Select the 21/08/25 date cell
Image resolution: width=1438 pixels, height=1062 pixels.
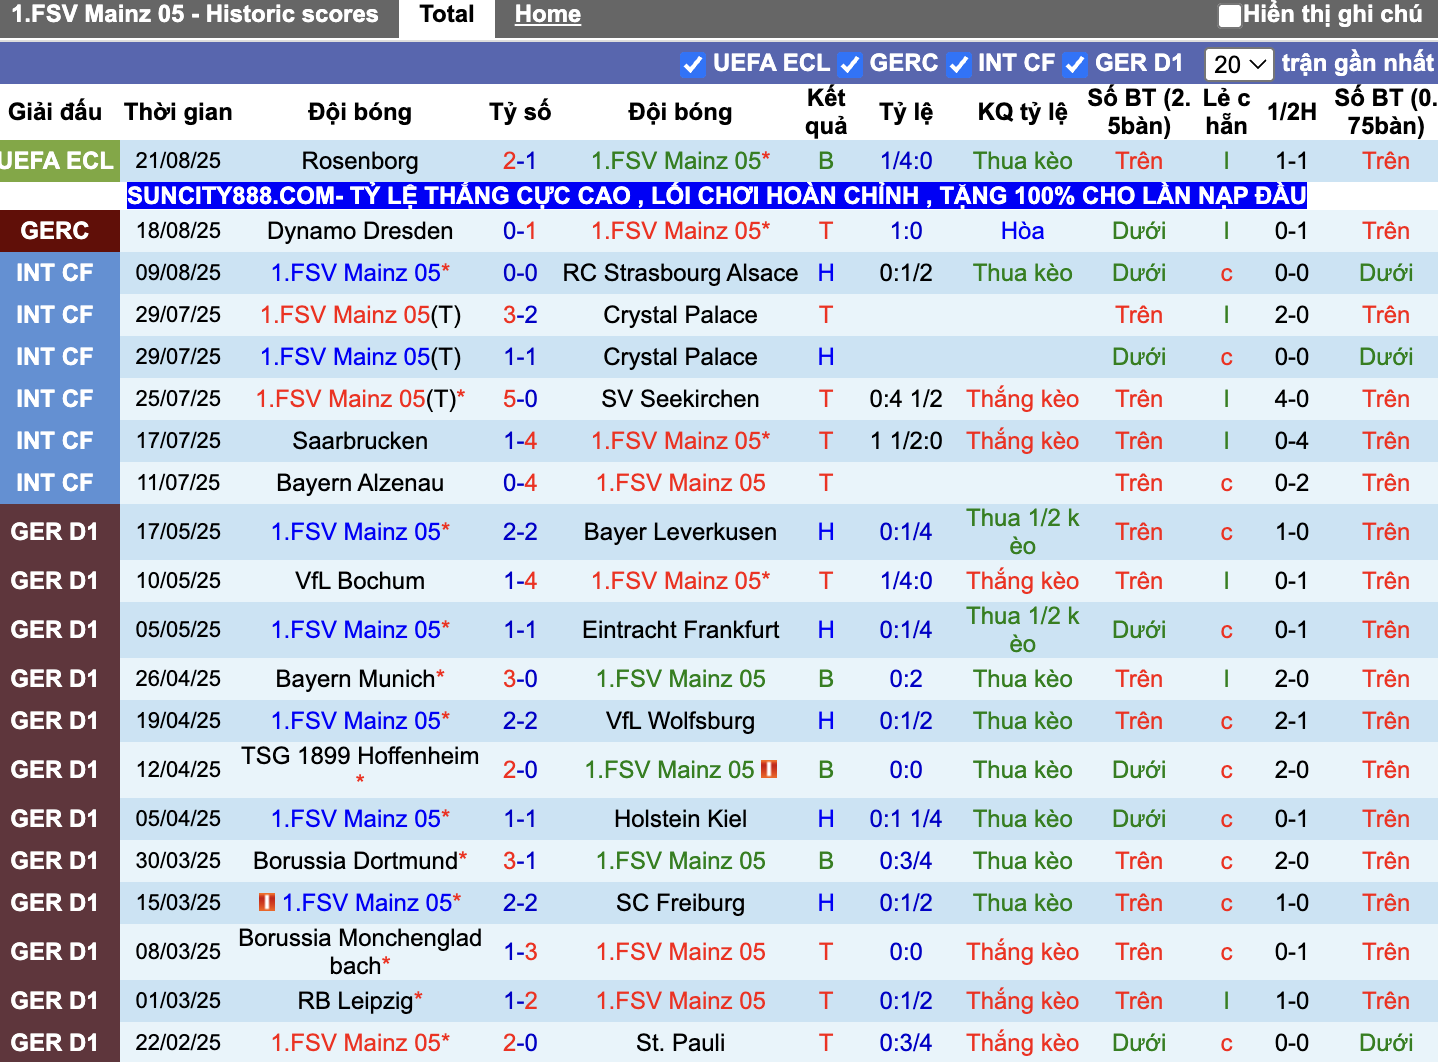tap(178, 161)
